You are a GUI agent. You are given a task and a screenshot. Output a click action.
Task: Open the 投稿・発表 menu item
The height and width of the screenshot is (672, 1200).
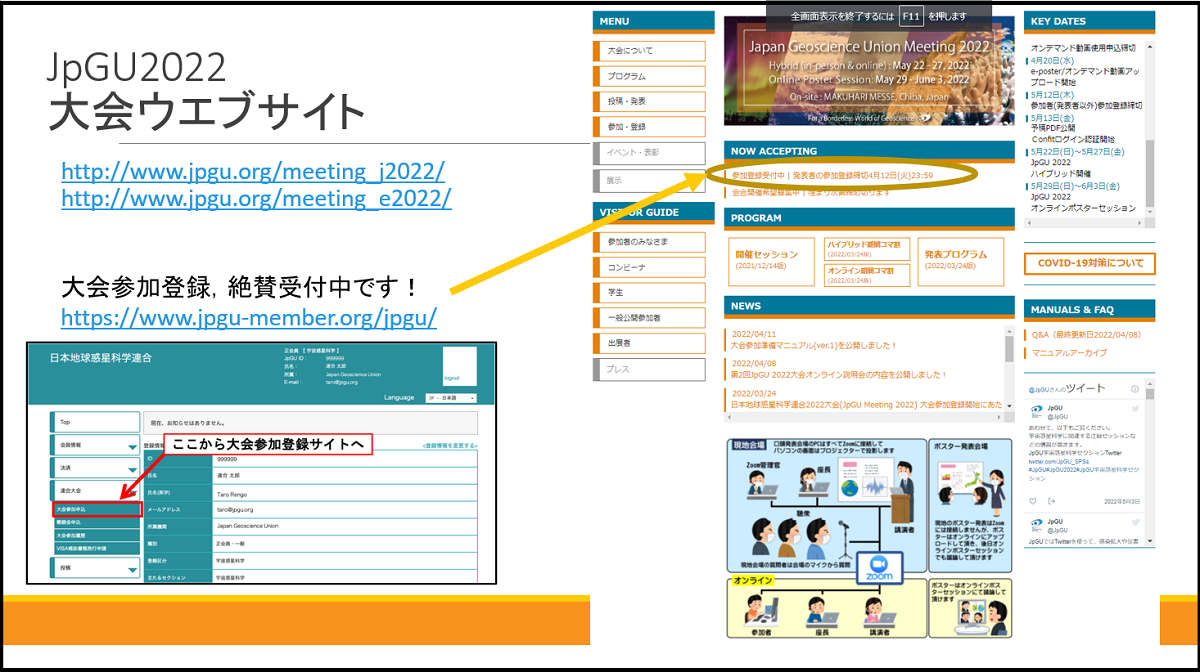(649, 101)
